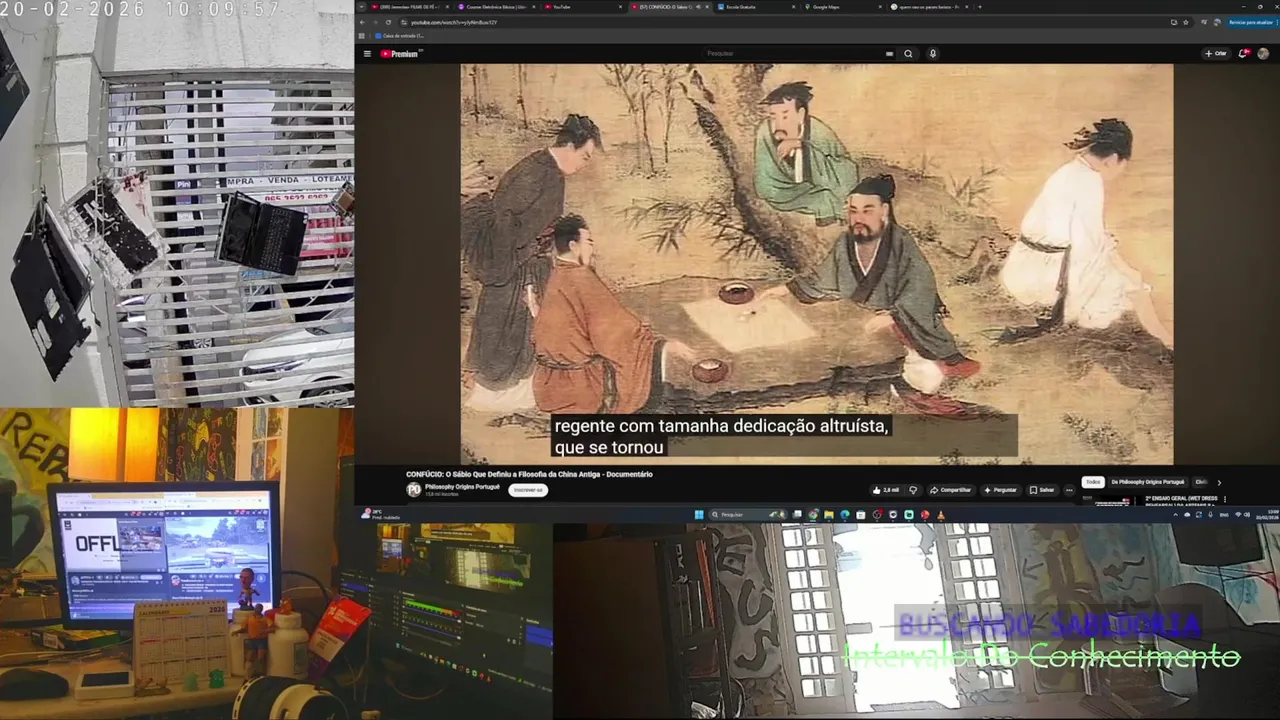Click the Windows taskbar Pesquisar box
Image resolution: width=1280 pixels, height=720 pixels.
tap(747, 515)
